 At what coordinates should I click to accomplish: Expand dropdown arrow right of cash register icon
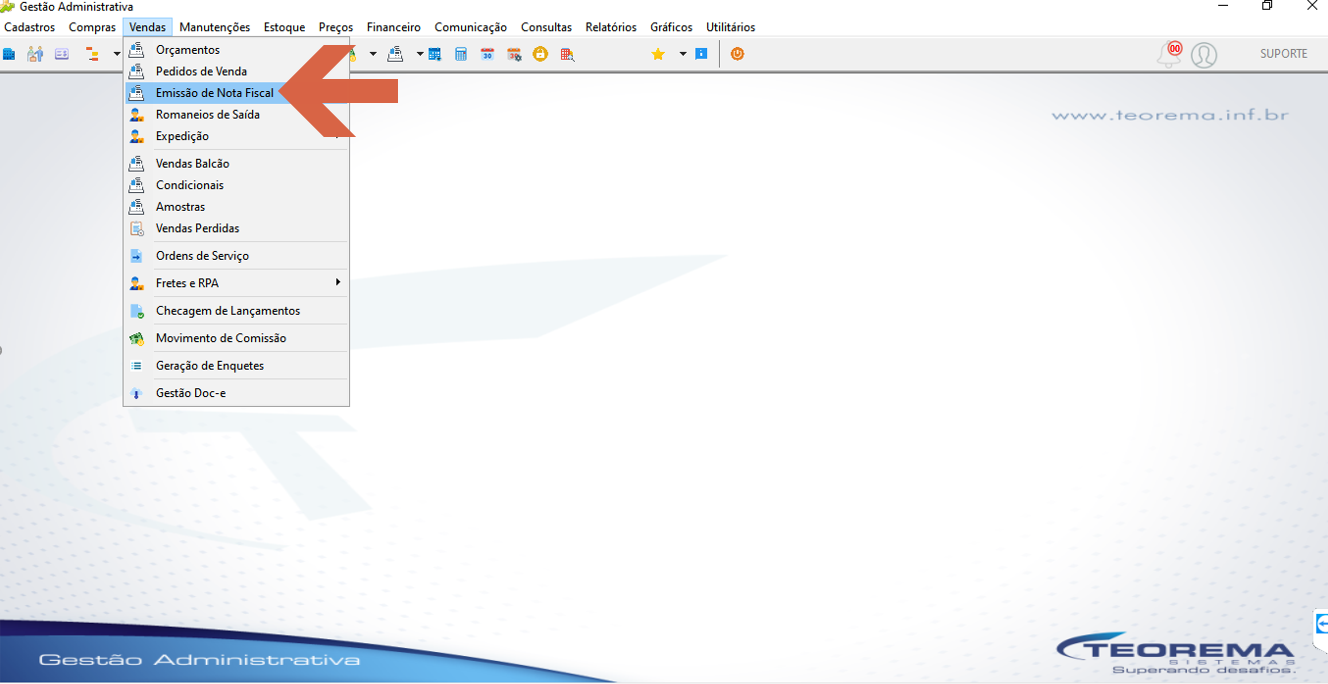click(x=419, y=54)
